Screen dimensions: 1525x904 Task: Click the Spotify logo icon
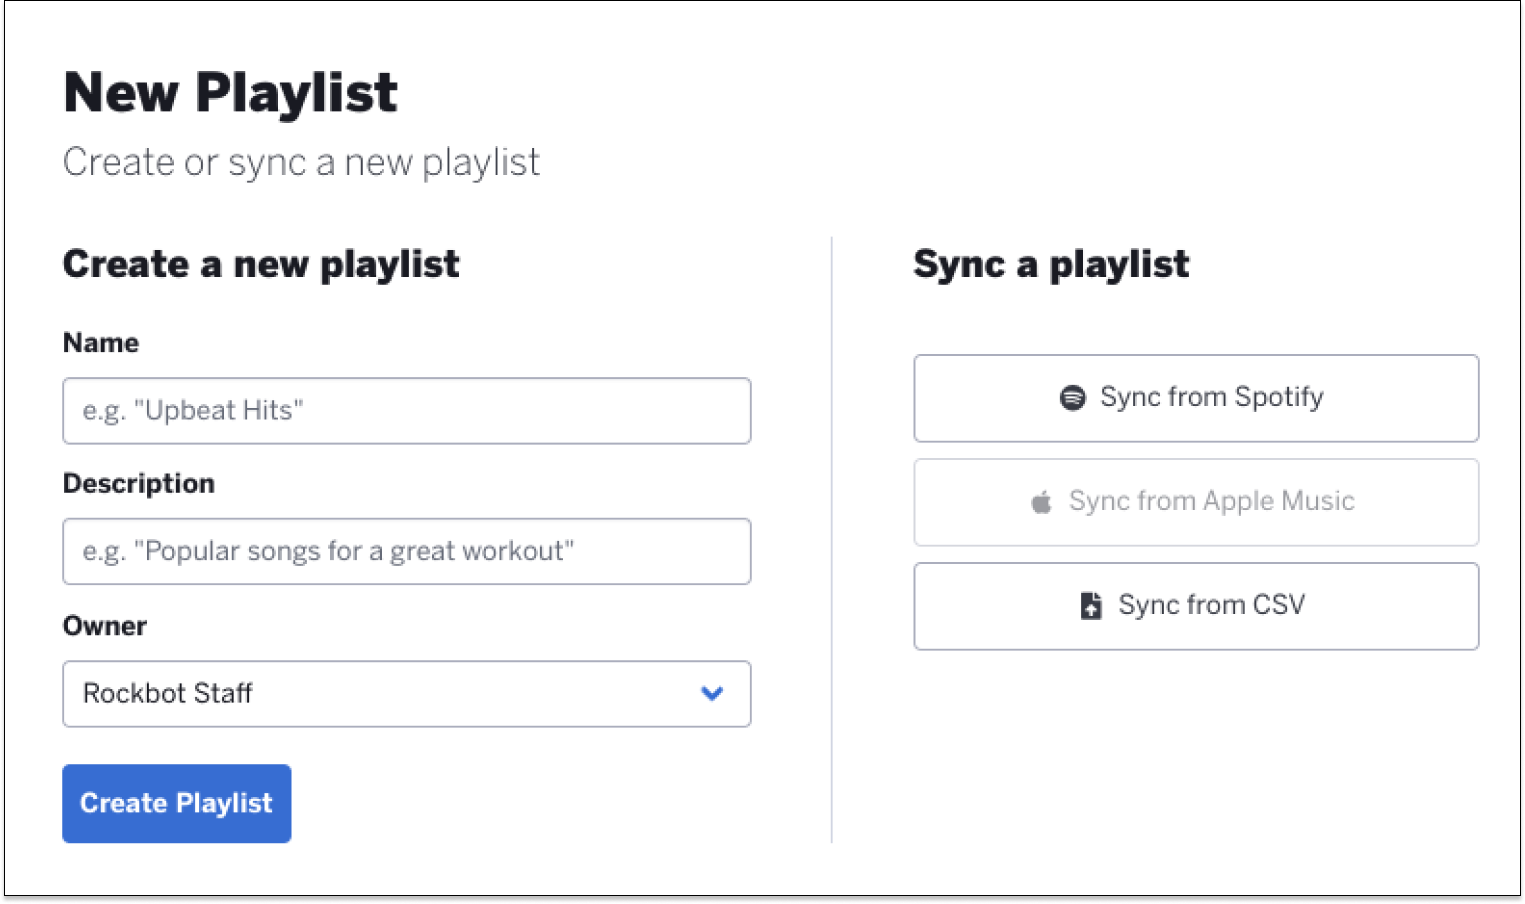[1072, 398]
